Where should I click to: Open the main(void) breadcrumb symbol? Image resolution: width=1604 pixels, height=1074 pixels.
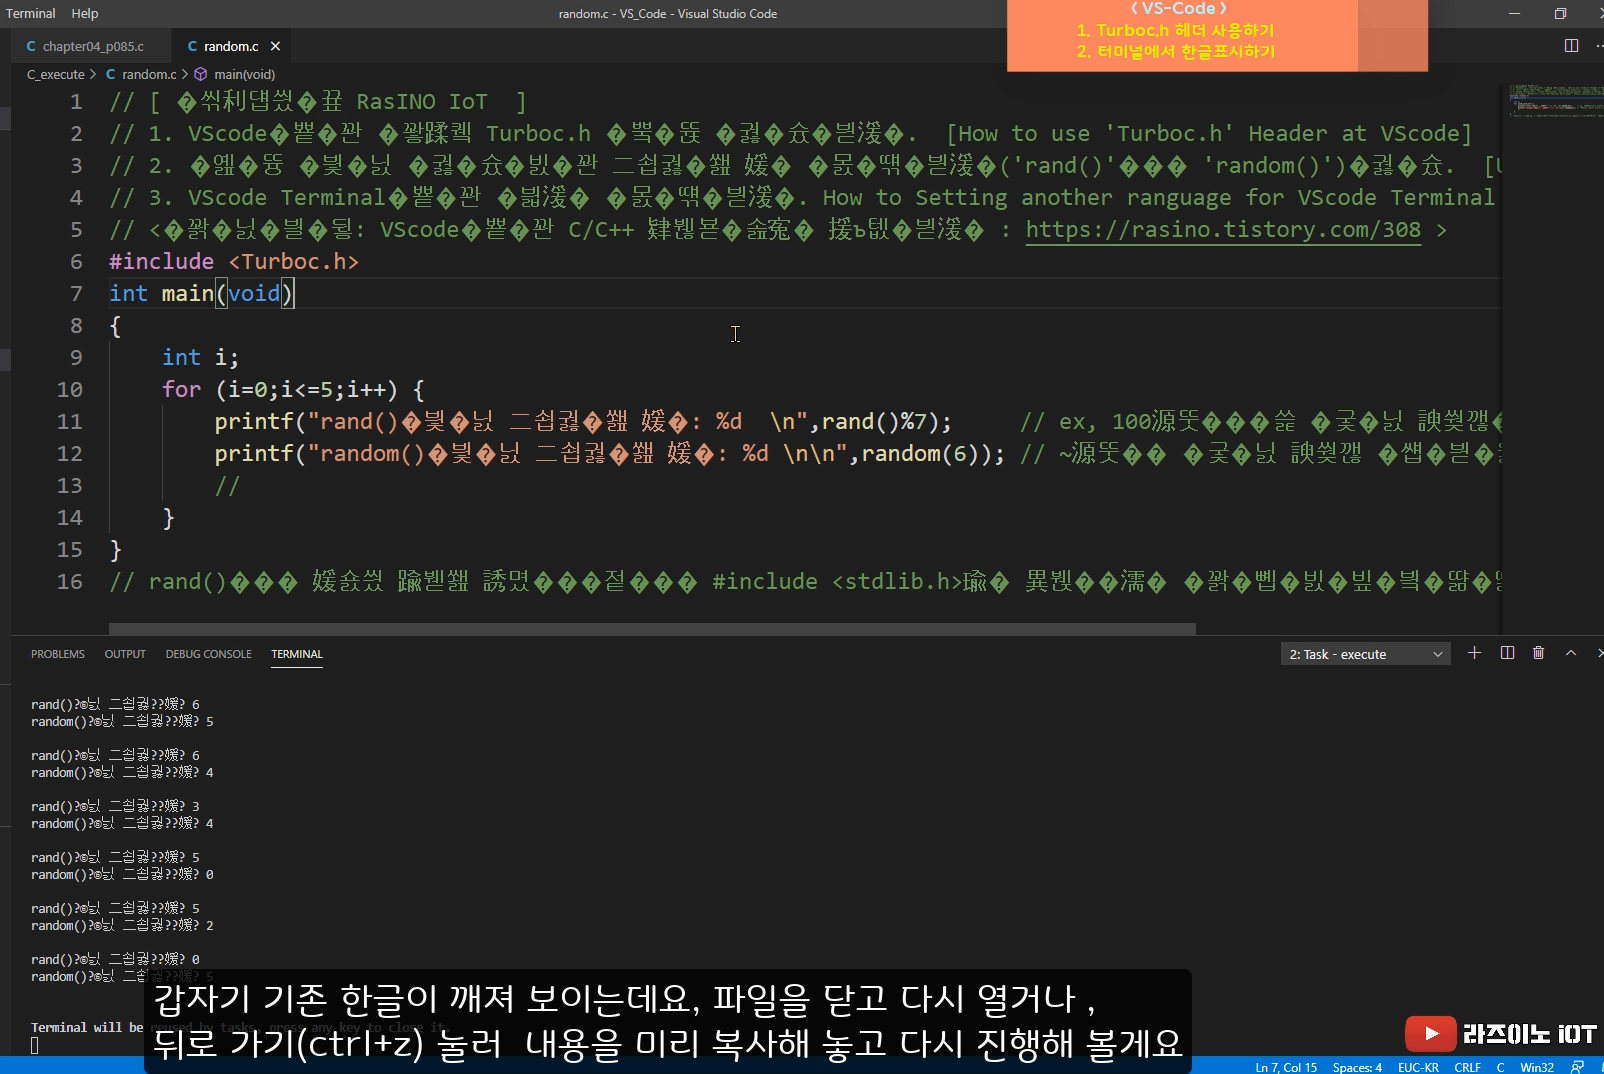(235, 74)
